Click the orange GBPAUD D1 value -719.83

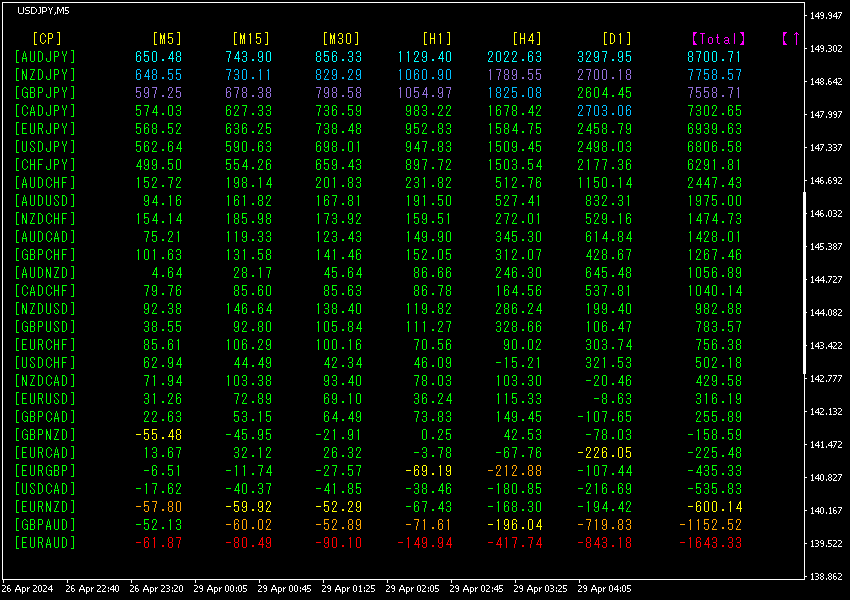click(x=604, y=525)
